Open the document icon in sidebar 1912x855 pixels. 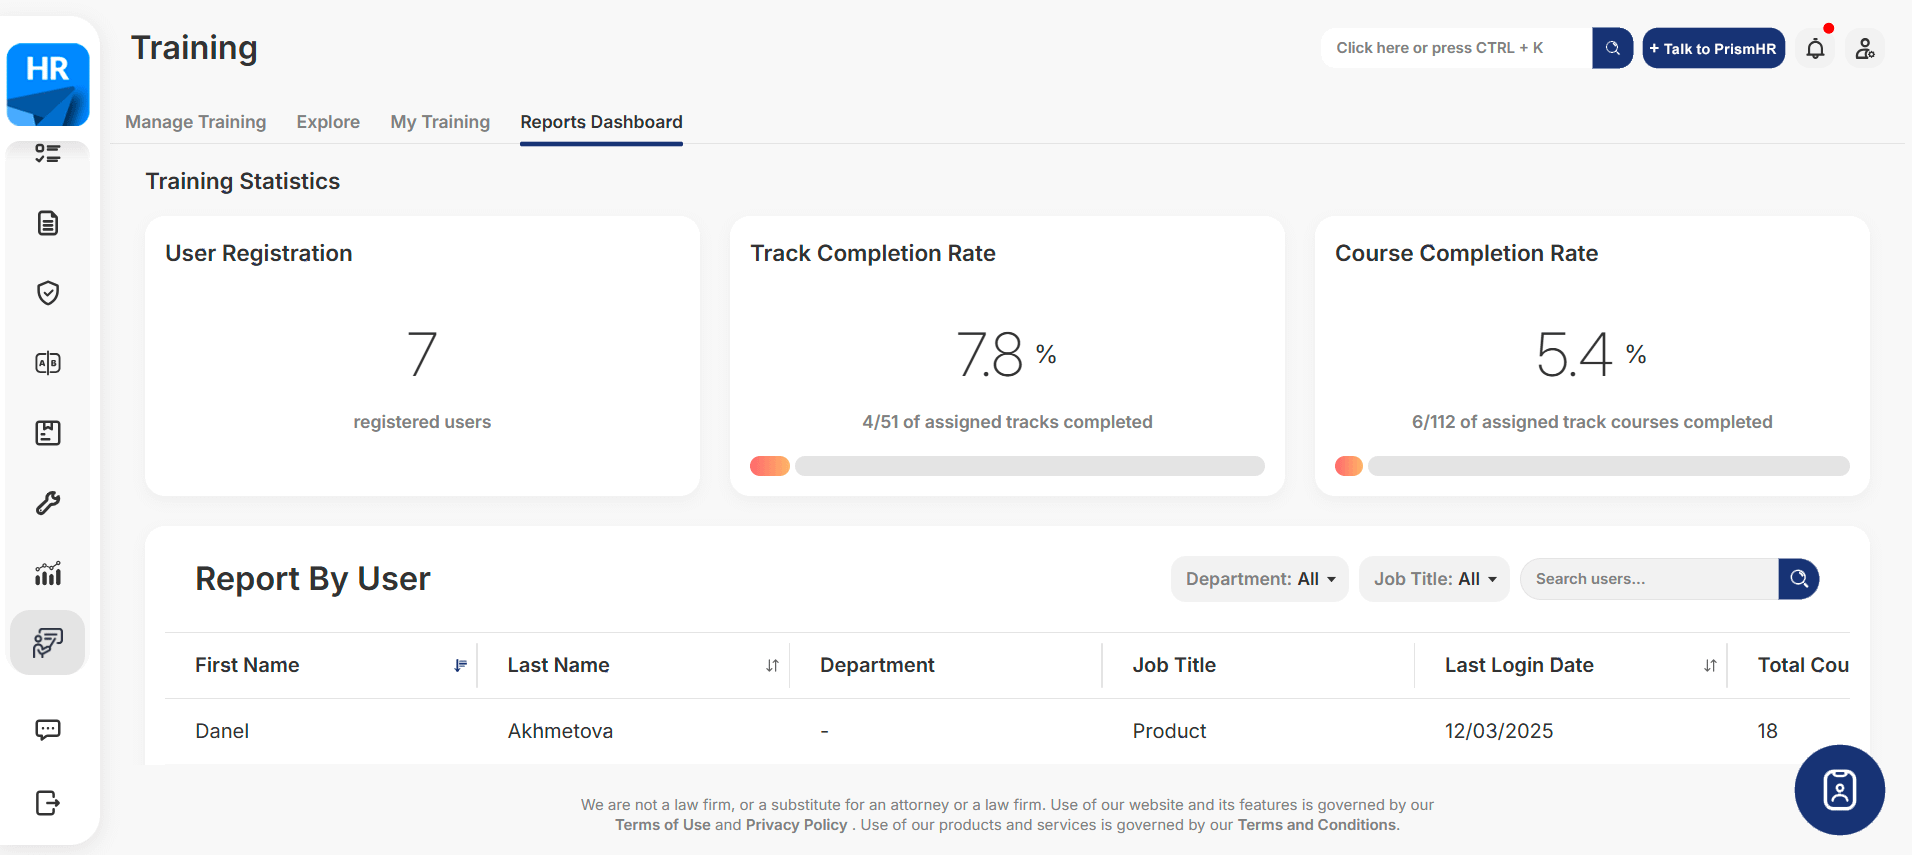48,223
